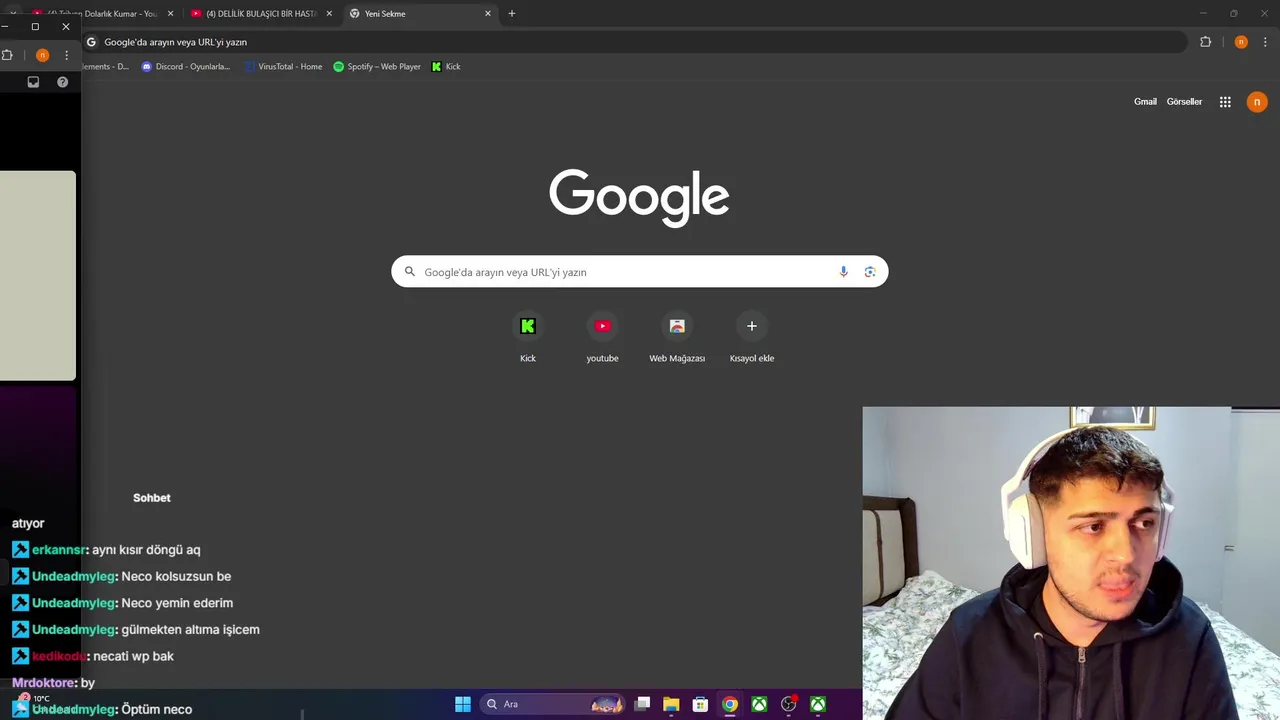Viewport: 1280px width, 720px height.
Task: Close the Yeni Sekme tab
Action: click(x=488, y=14)
